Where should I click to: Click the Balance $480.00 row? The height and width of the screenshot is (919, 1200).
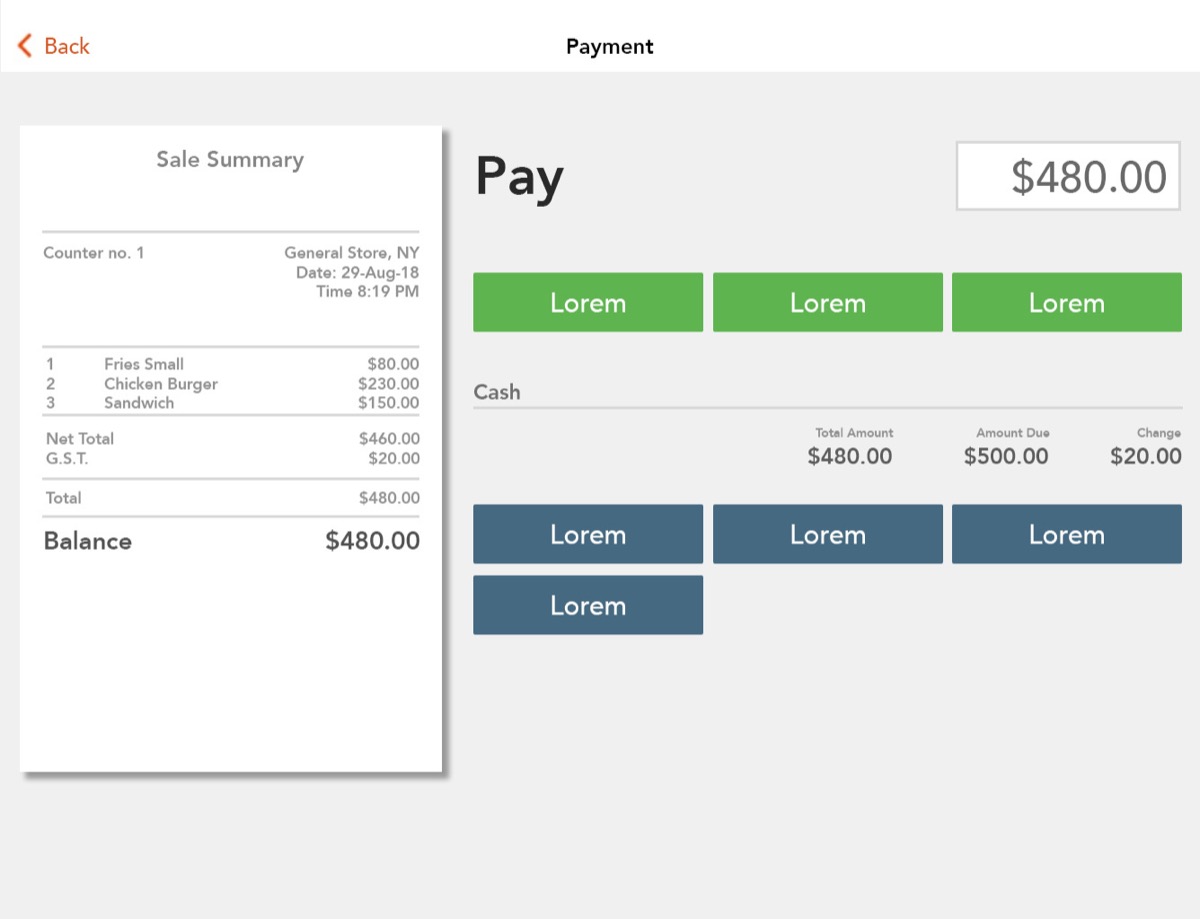click(x=232, y=541)
